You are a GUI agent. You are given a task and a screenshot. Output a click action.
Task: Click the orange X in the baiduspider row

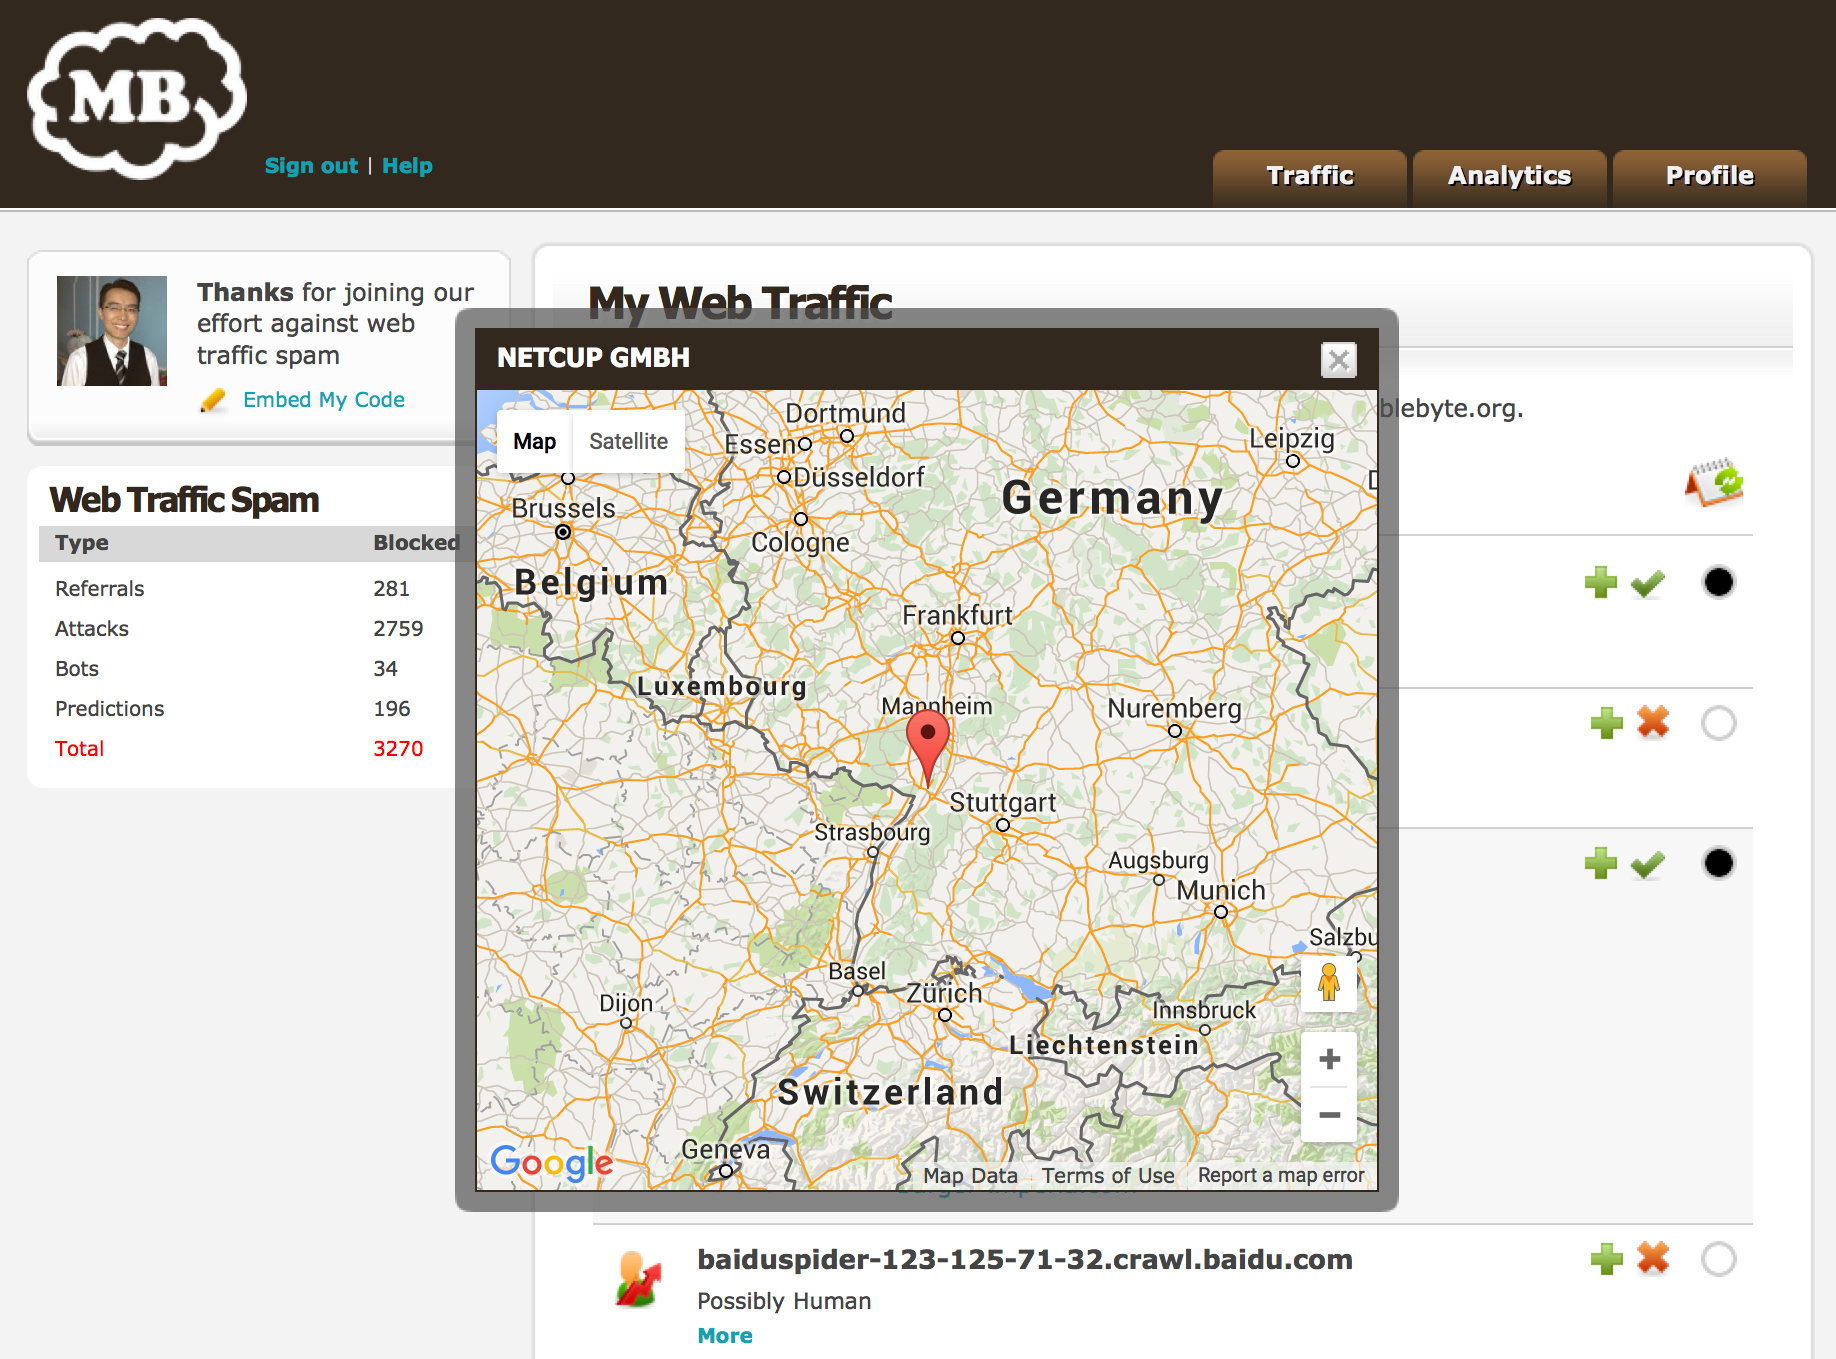coord(1653,1258)
